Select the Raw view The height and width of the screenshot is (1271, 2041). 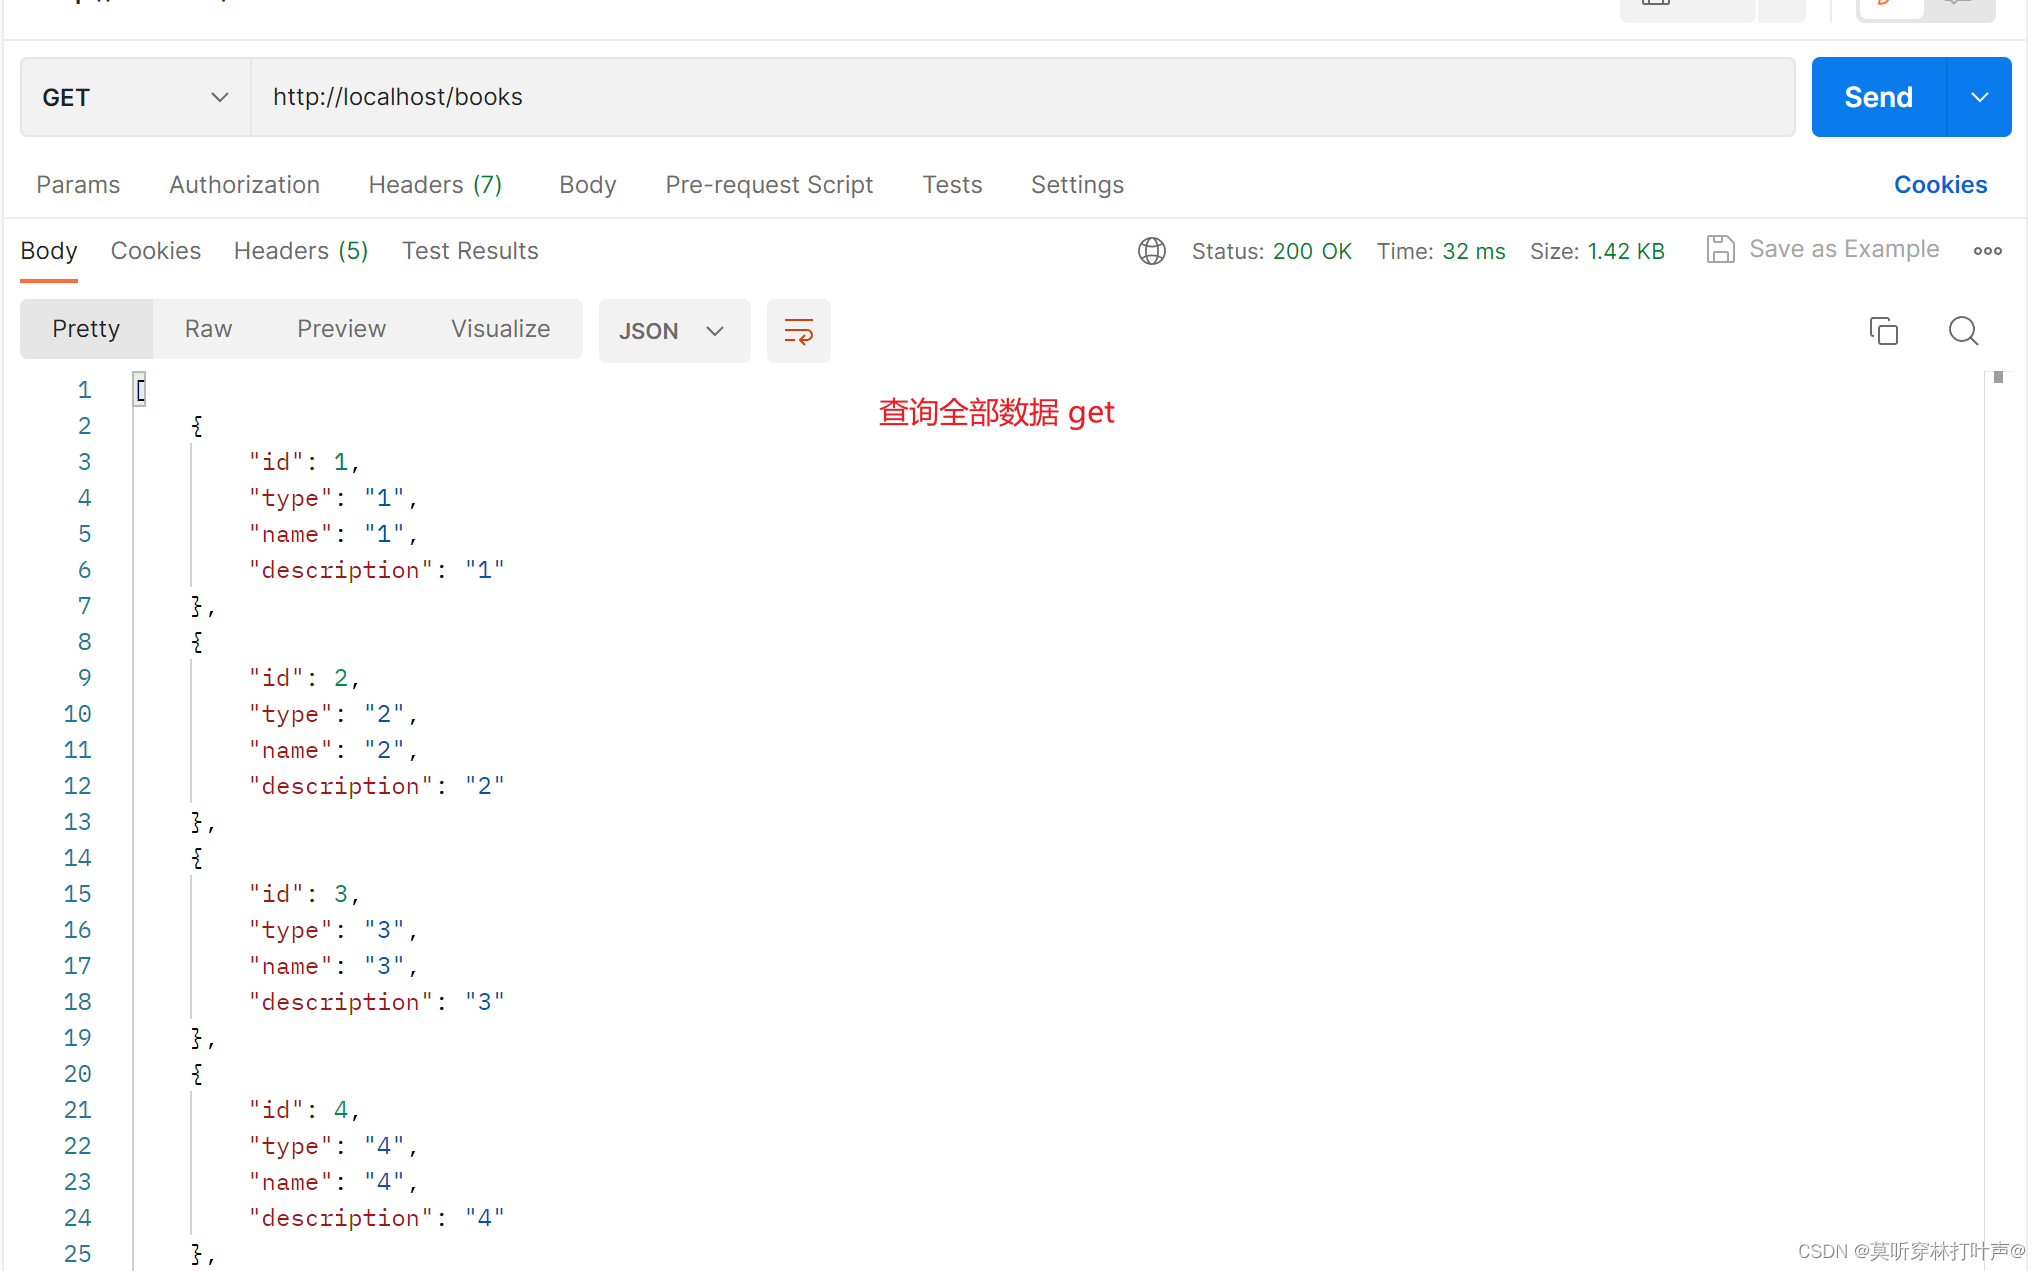208,329
